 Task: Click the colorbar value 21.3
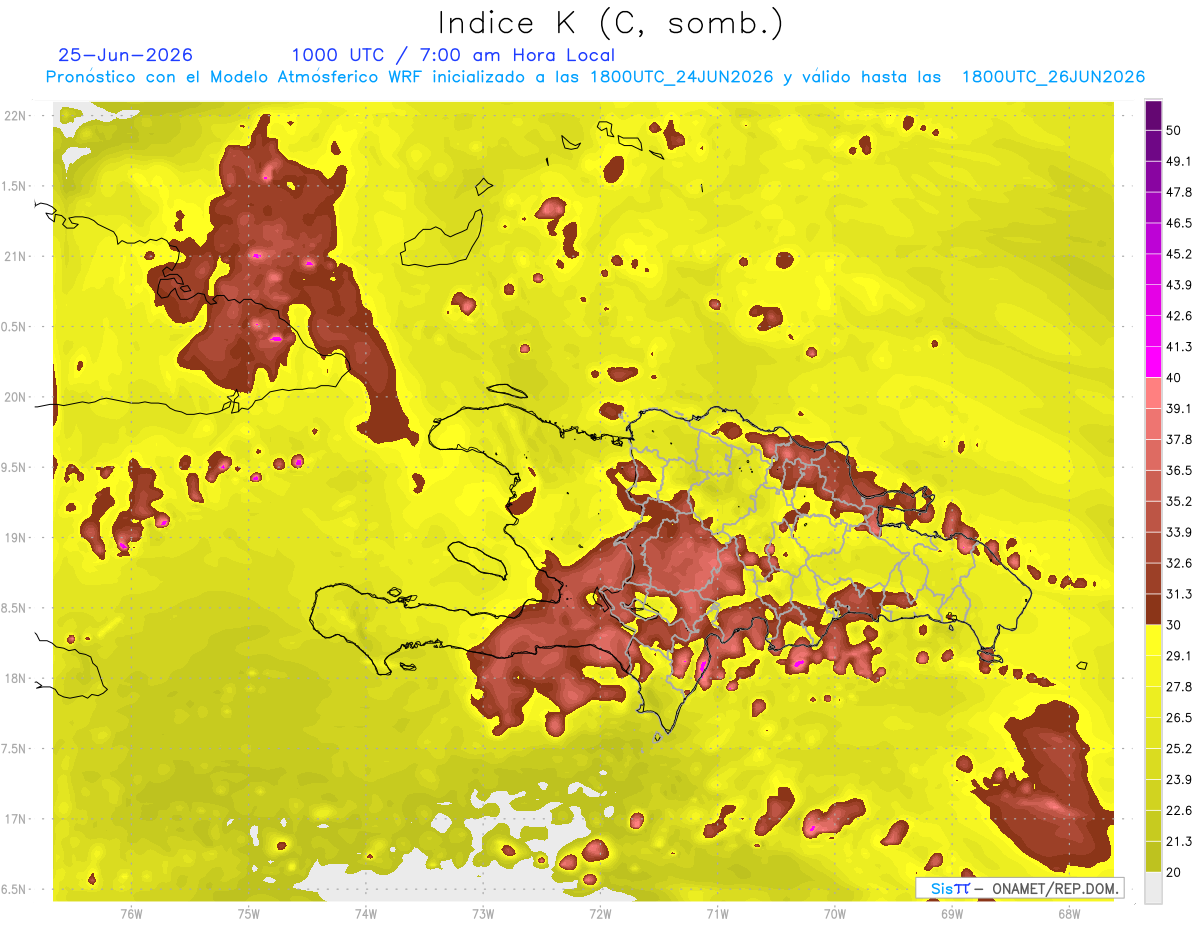pyautogui.click(x=1179, y=841)
